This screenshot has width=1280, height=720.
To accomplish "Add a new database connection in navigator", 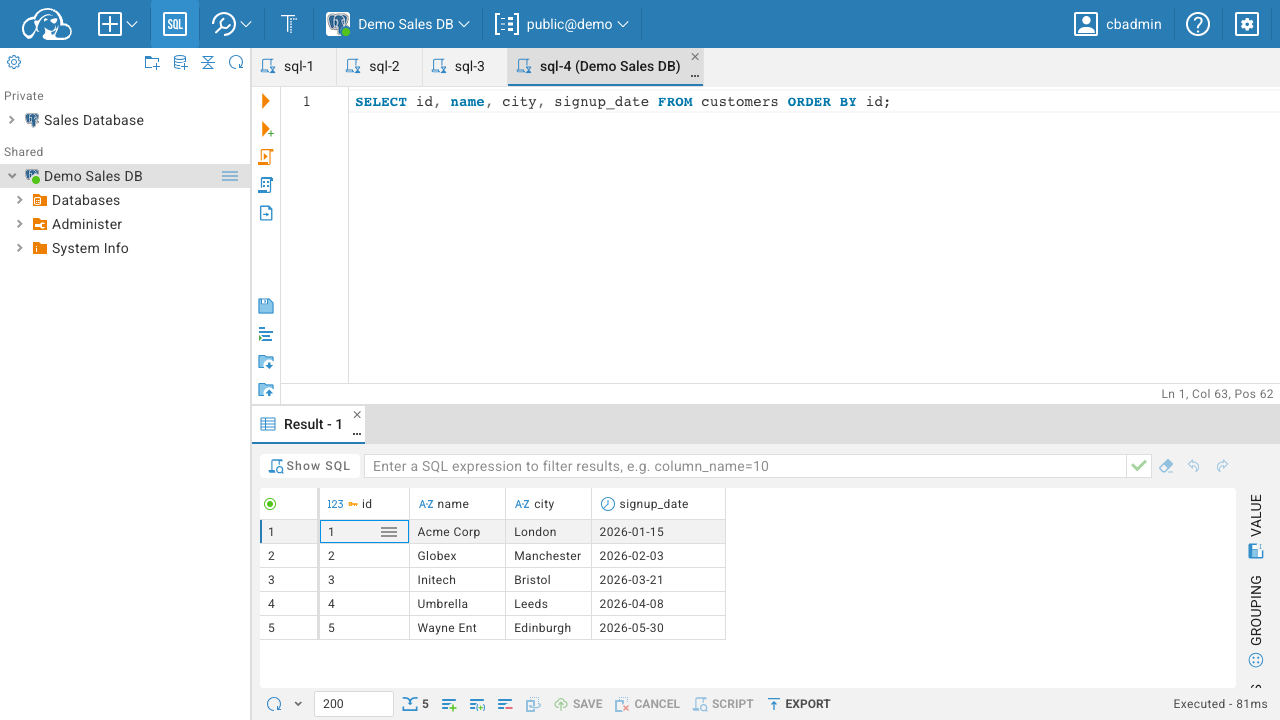I will tap(180, 62).
